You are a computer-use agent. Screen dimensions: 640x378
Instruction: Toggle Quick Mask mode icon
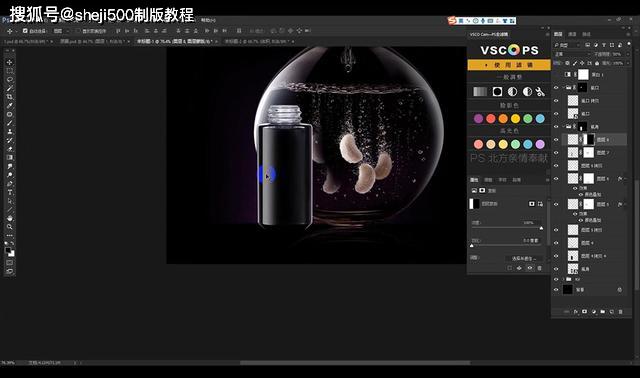pos(9,262)
